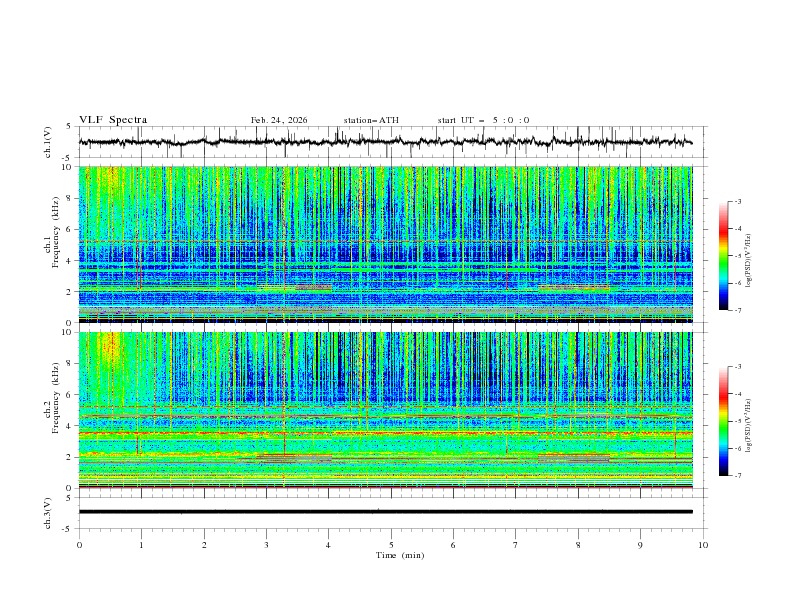Viewport: 792px width, 612px height.
Task: Click the "-7" label on ch.2 color bar
Action: pos(738,476)
